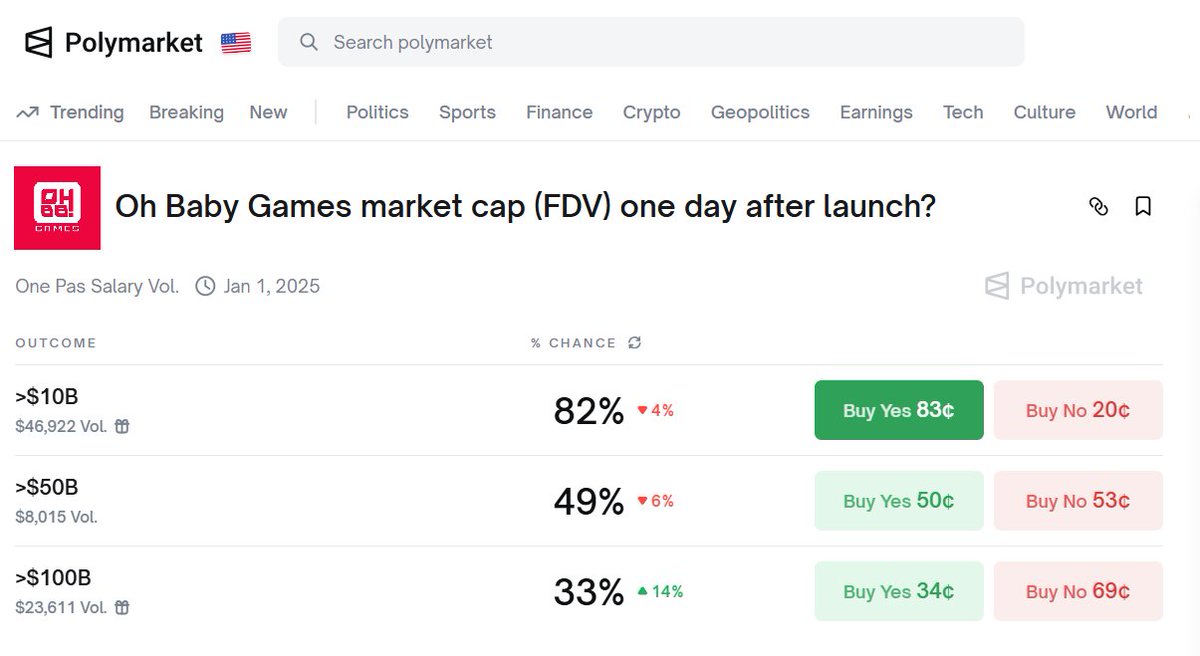
Task: Go to the Finance category
Action: (x=559, y=112)
